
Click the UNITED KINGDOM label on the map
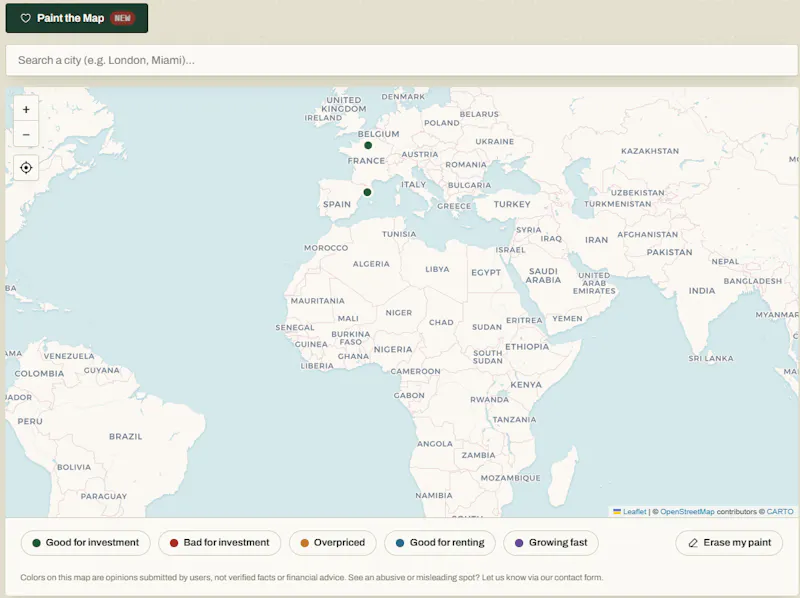(x=344, y=105)
